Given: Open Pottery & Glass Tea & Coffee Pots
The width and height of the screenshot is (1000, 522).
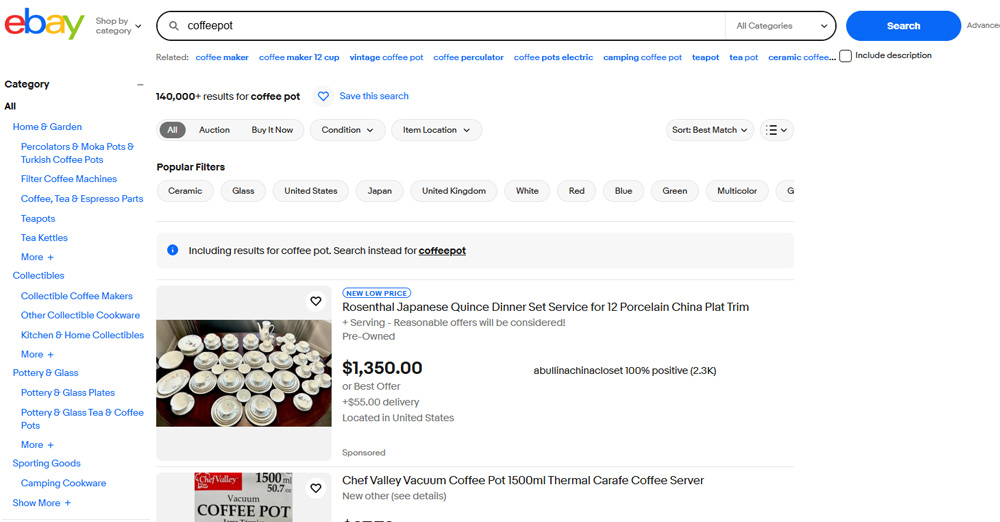Looking at the screenshot, I should point(82,419).
